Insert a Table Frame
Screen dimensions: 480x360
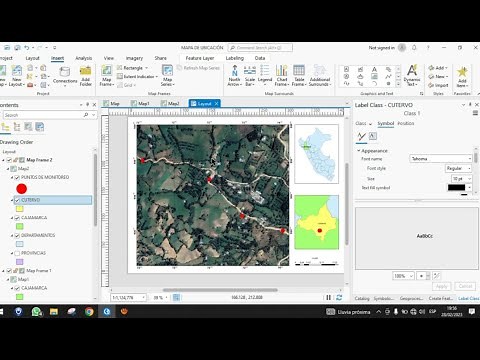click(299, 75)
